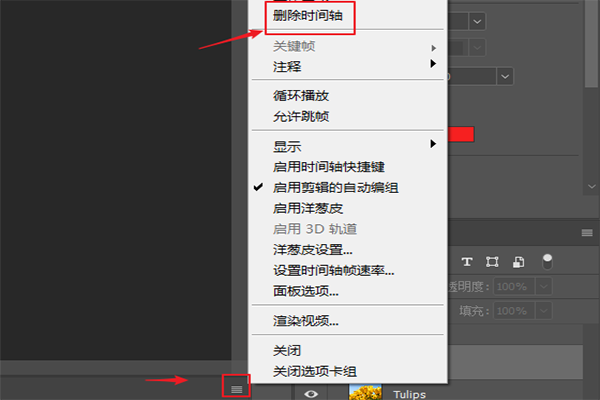Click the Tulips layer thumbnail
600x400 pixels.
[365, 392]
